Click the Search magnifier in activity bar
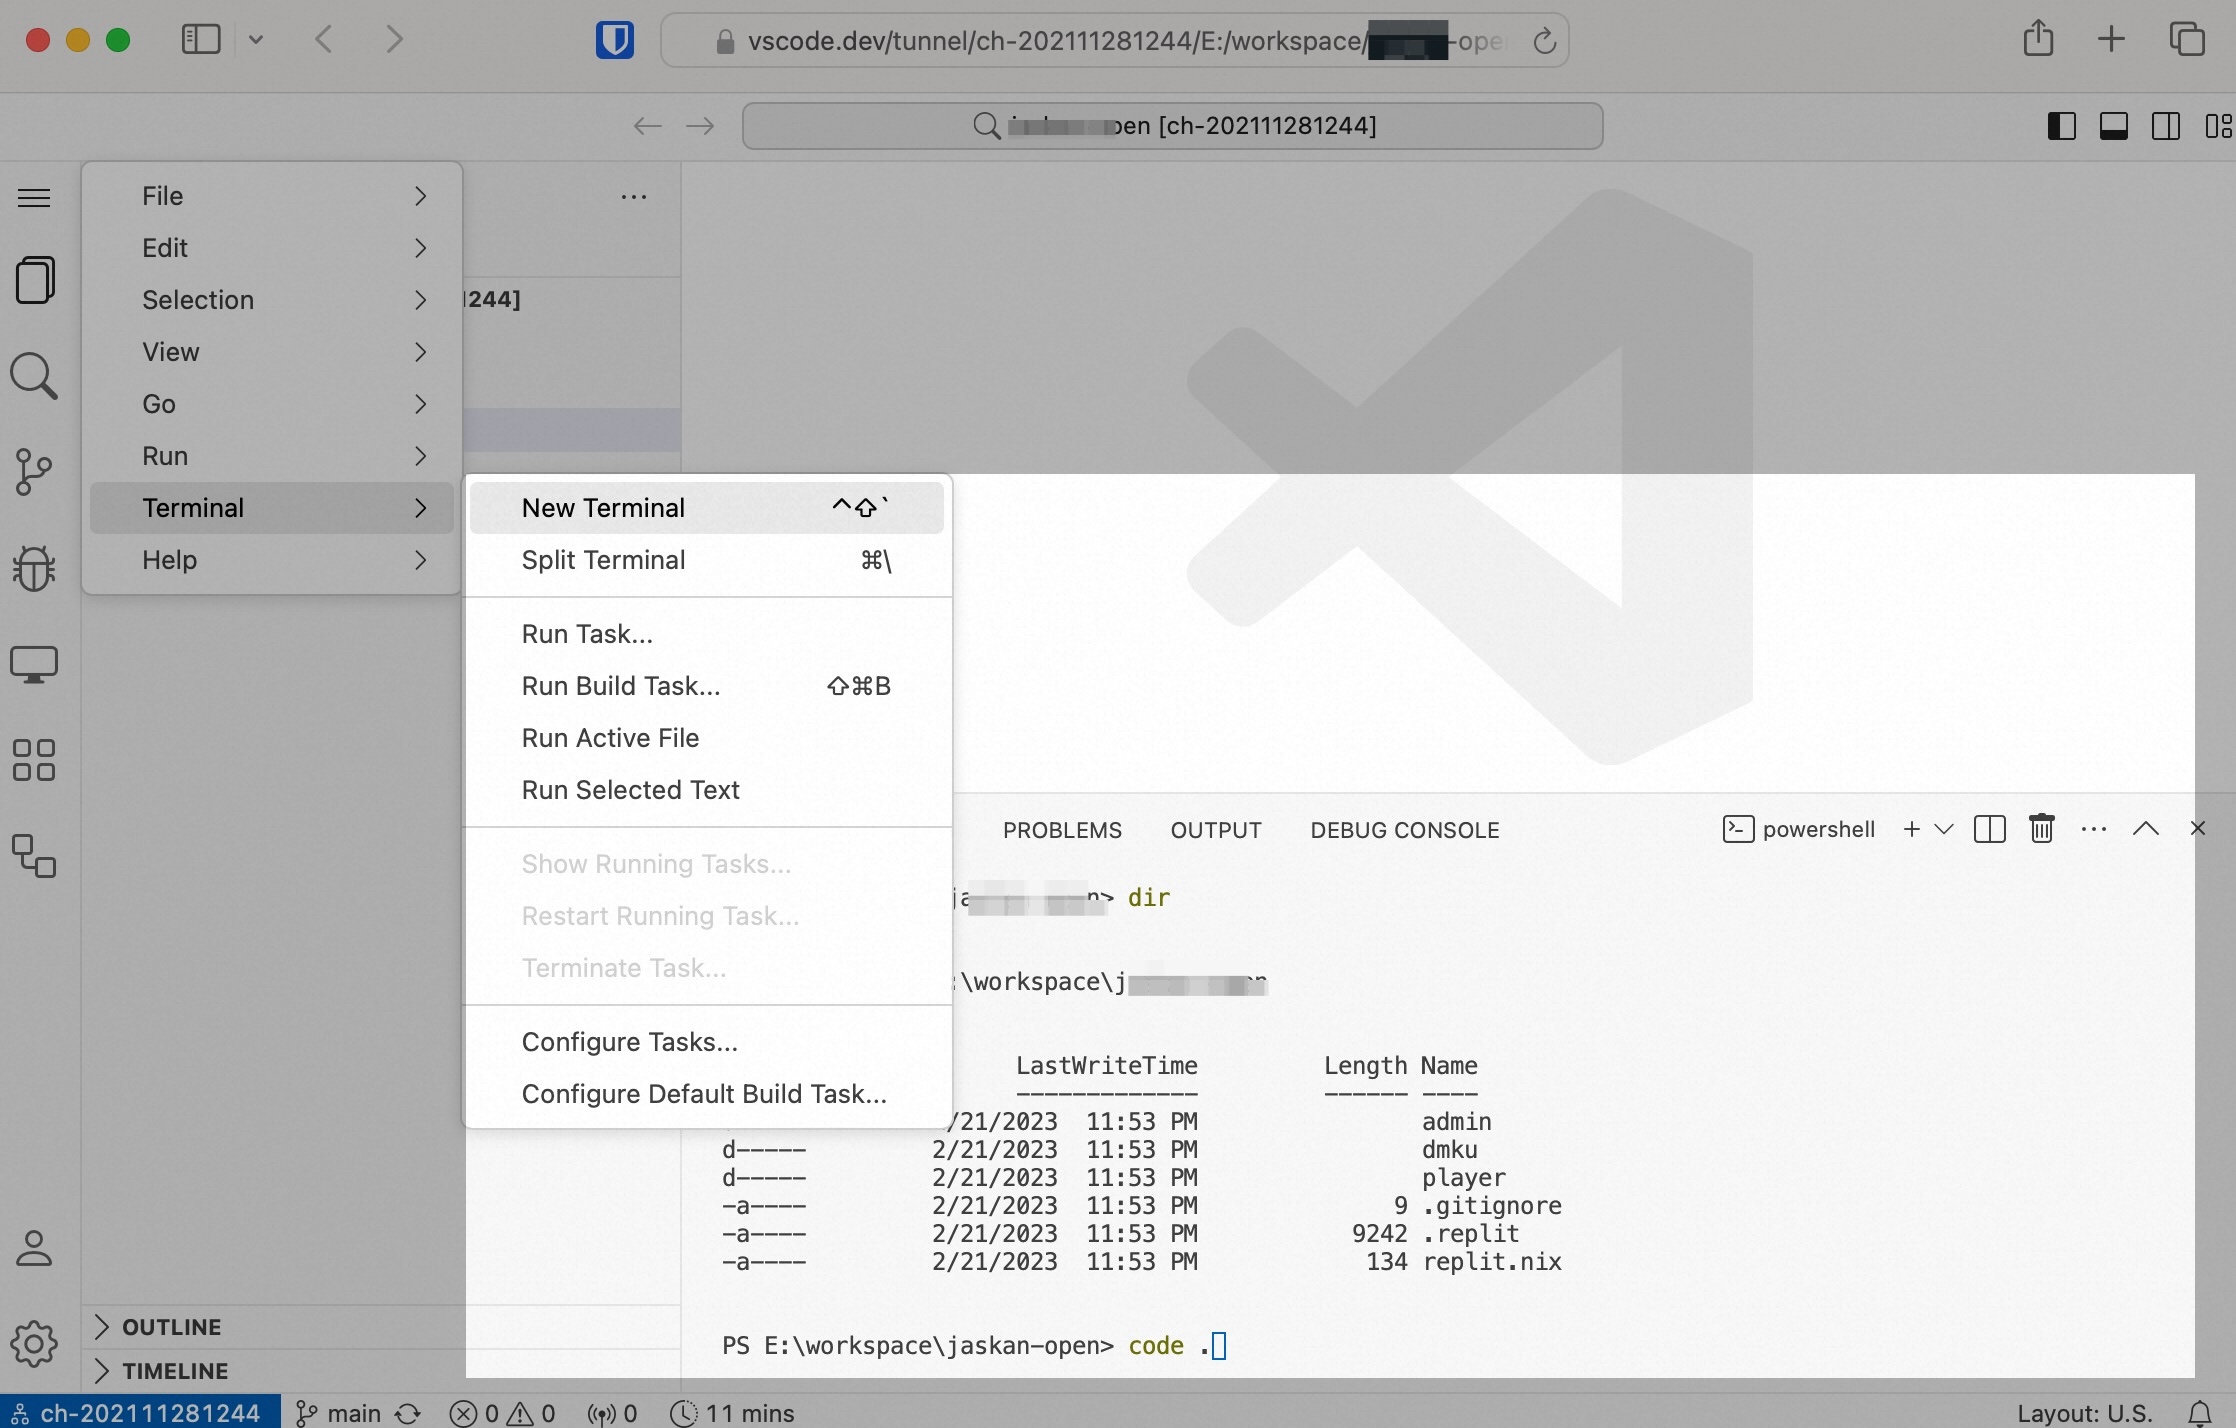Screen dimensions: 2236x1428 coord(34,376)
